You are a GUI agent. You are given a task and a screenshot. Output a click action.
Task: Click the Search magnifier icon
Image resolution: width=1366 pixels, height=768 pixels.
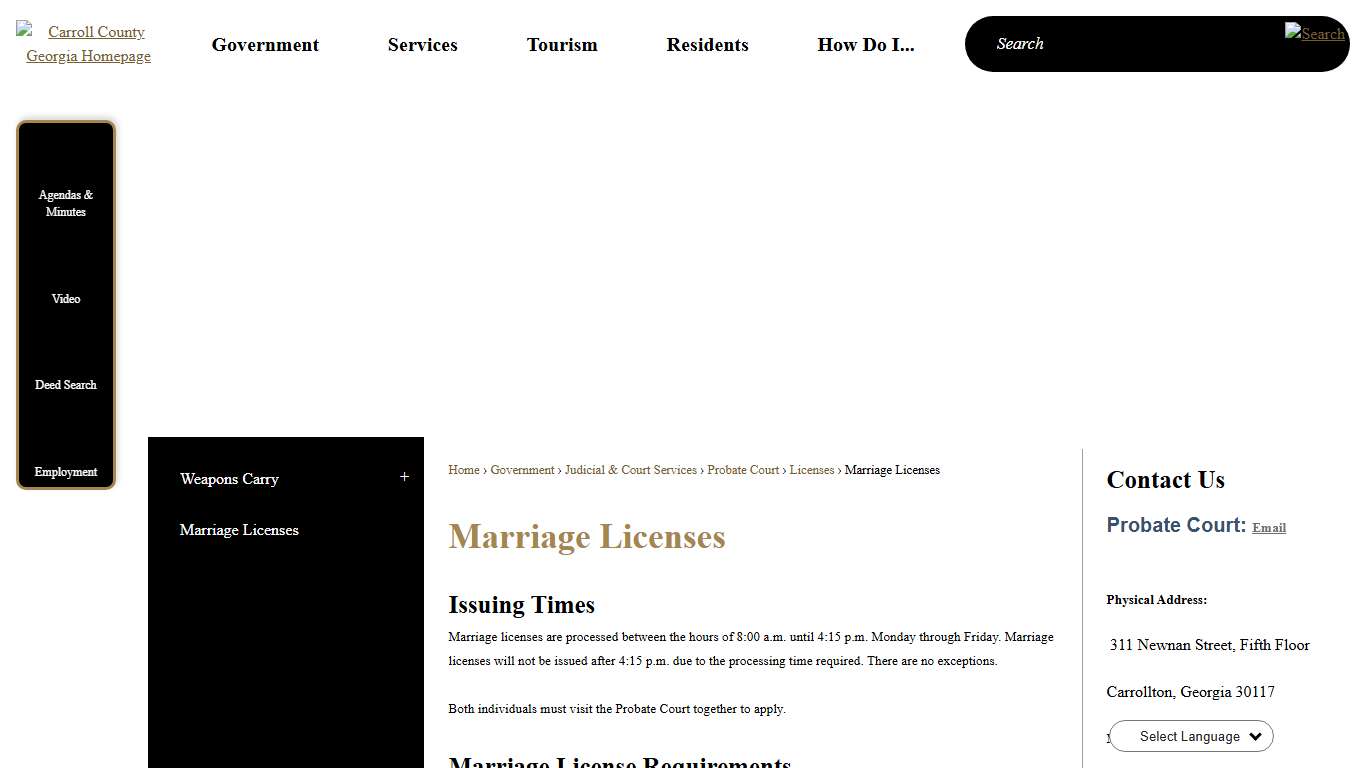1314,34
